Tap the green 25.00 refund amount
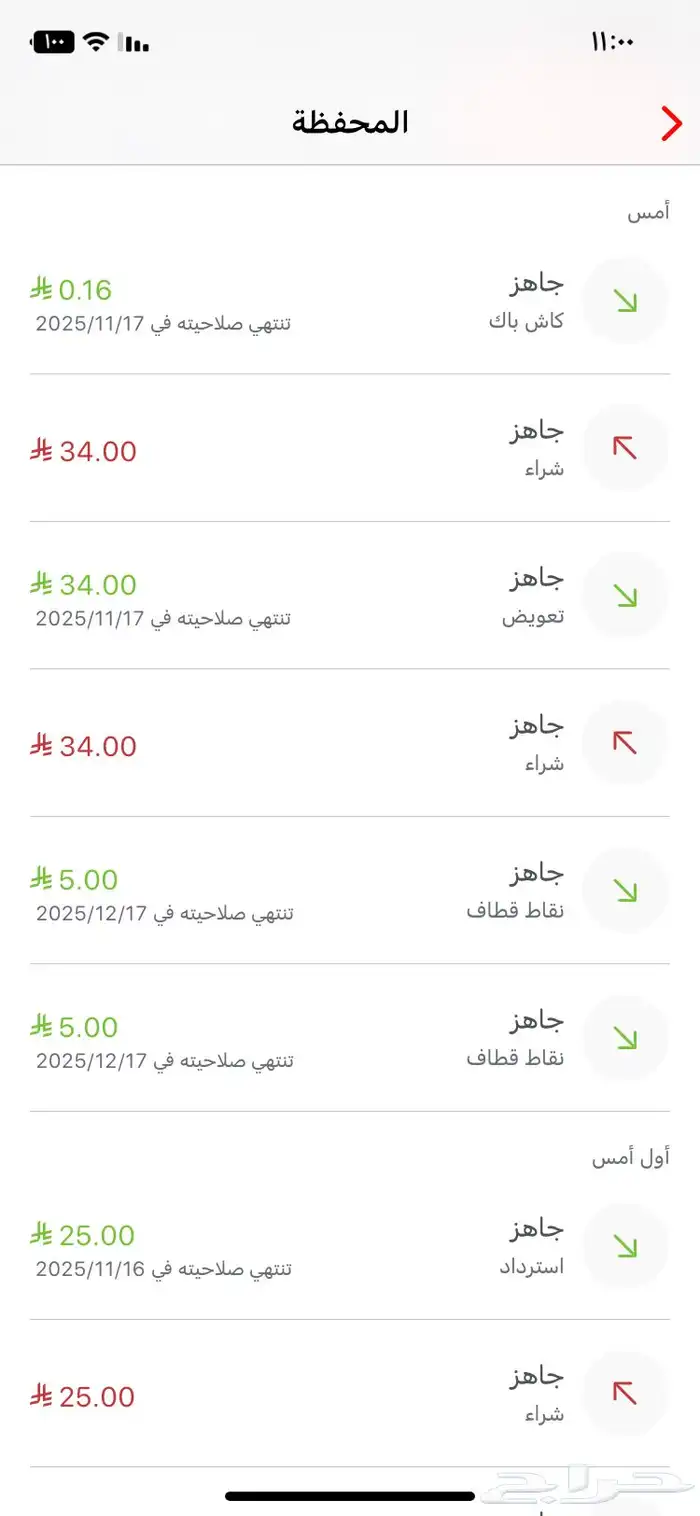 pyautogui.click(x=83, y=1235)
